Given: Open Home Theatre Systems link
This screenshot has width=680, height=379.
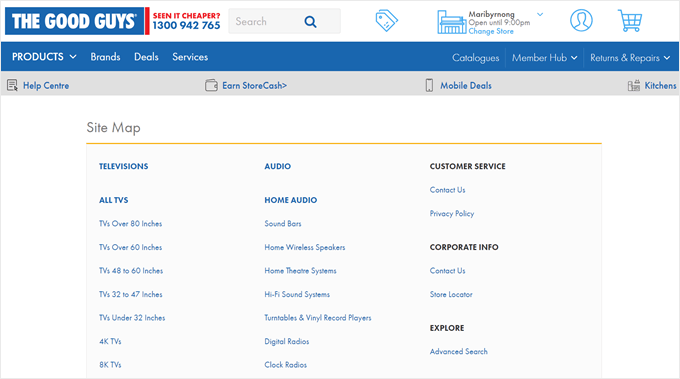Looking at the screenshot, I should coord(301,271).
